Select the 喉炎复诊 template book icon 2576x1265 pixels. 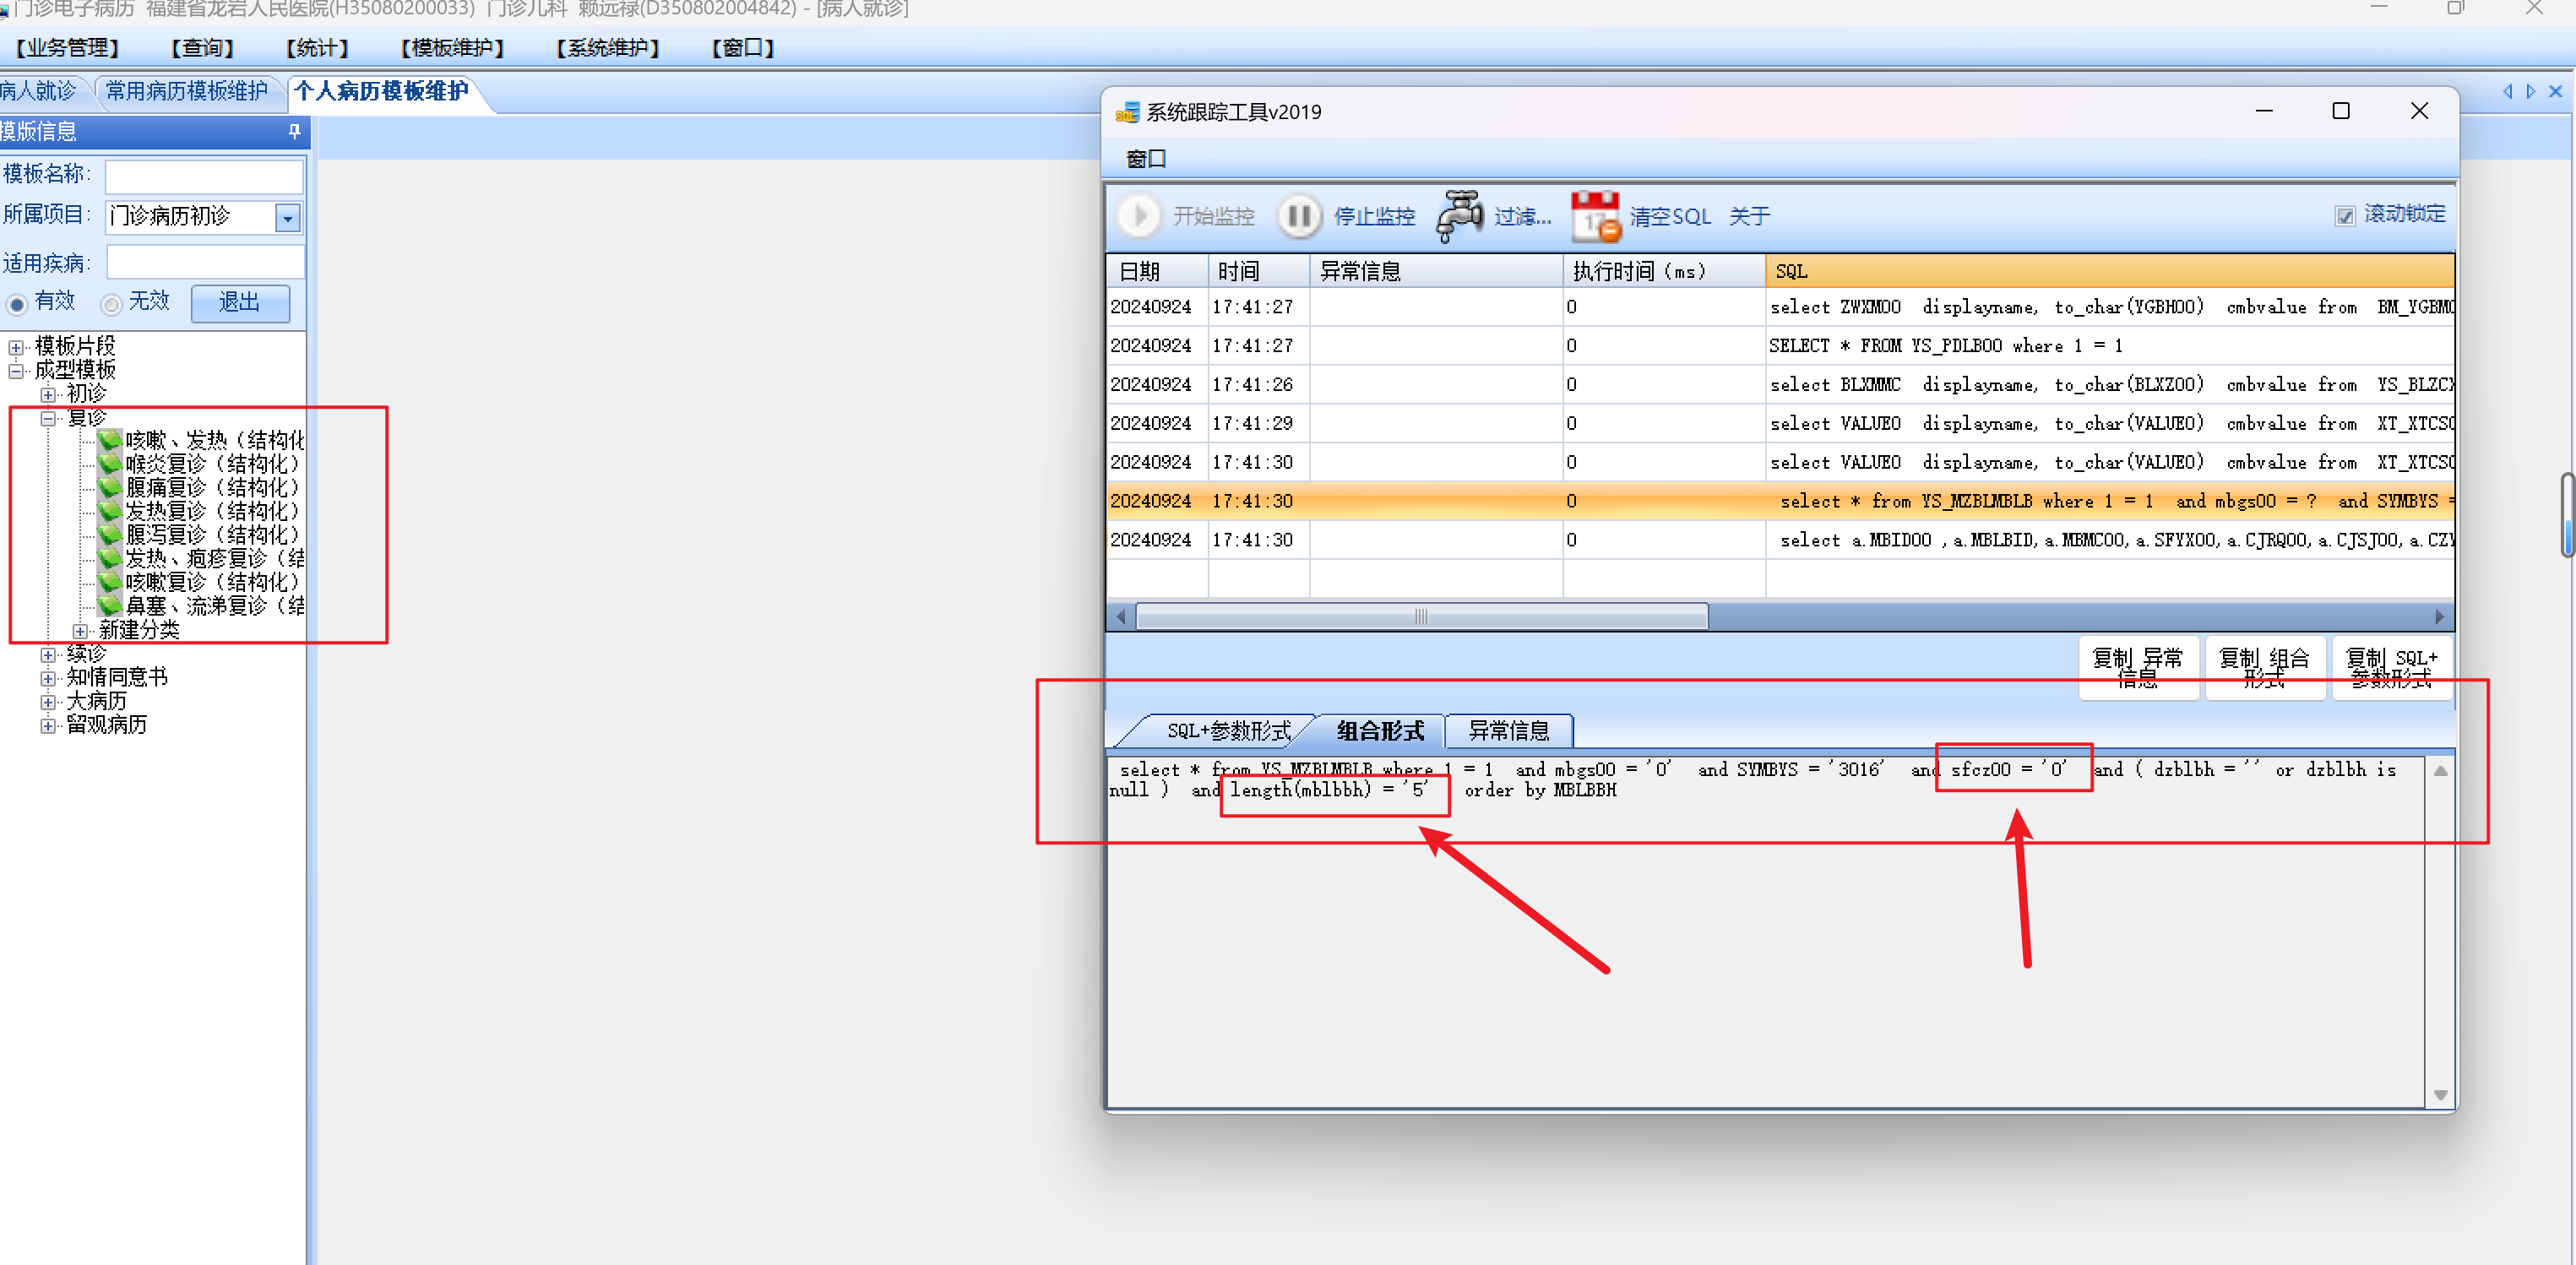110,464
